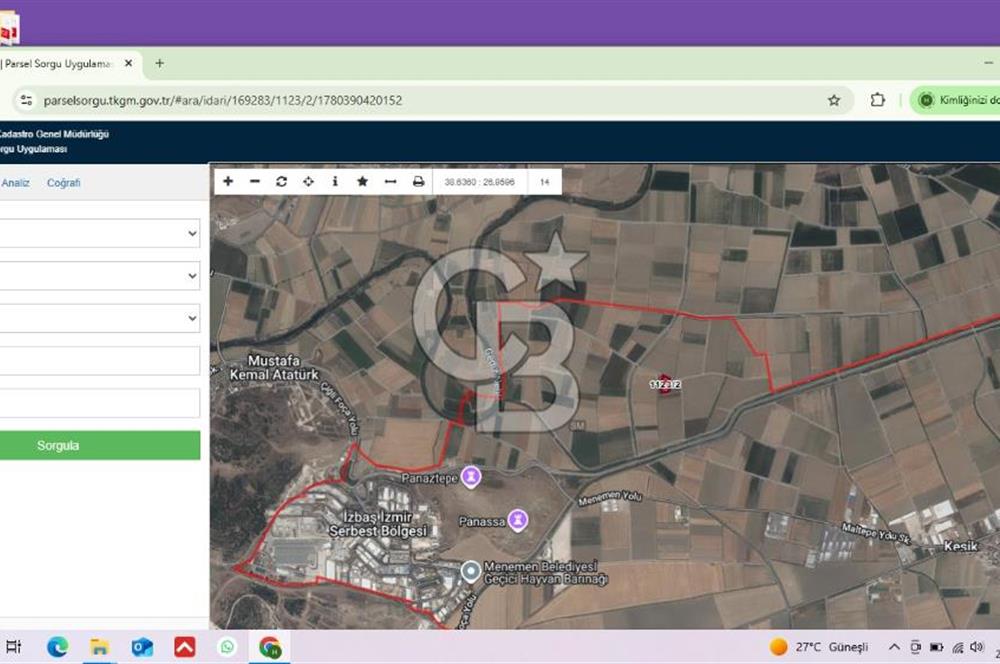Click the Menemen Yolu road label

610,498
